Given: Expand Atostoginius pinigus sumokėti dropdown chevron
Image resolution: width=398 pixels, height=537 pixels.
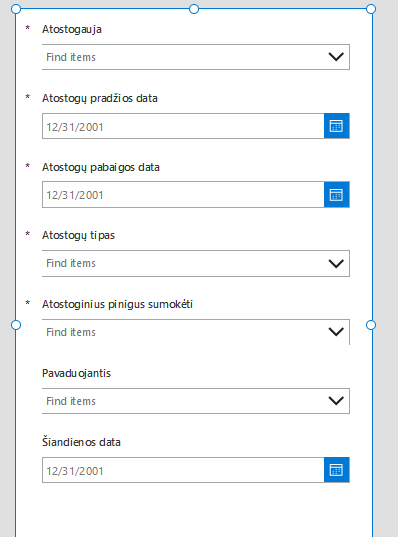Looking at the screenshot, I should (x=336, y=332).
